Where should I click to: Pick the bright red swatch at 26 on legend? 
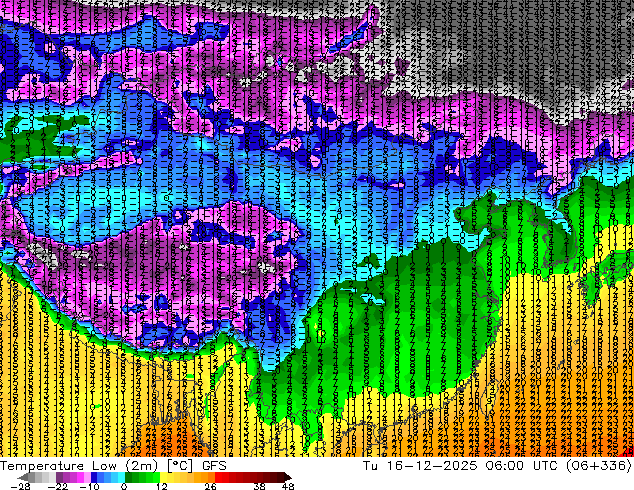coord(218,477)
